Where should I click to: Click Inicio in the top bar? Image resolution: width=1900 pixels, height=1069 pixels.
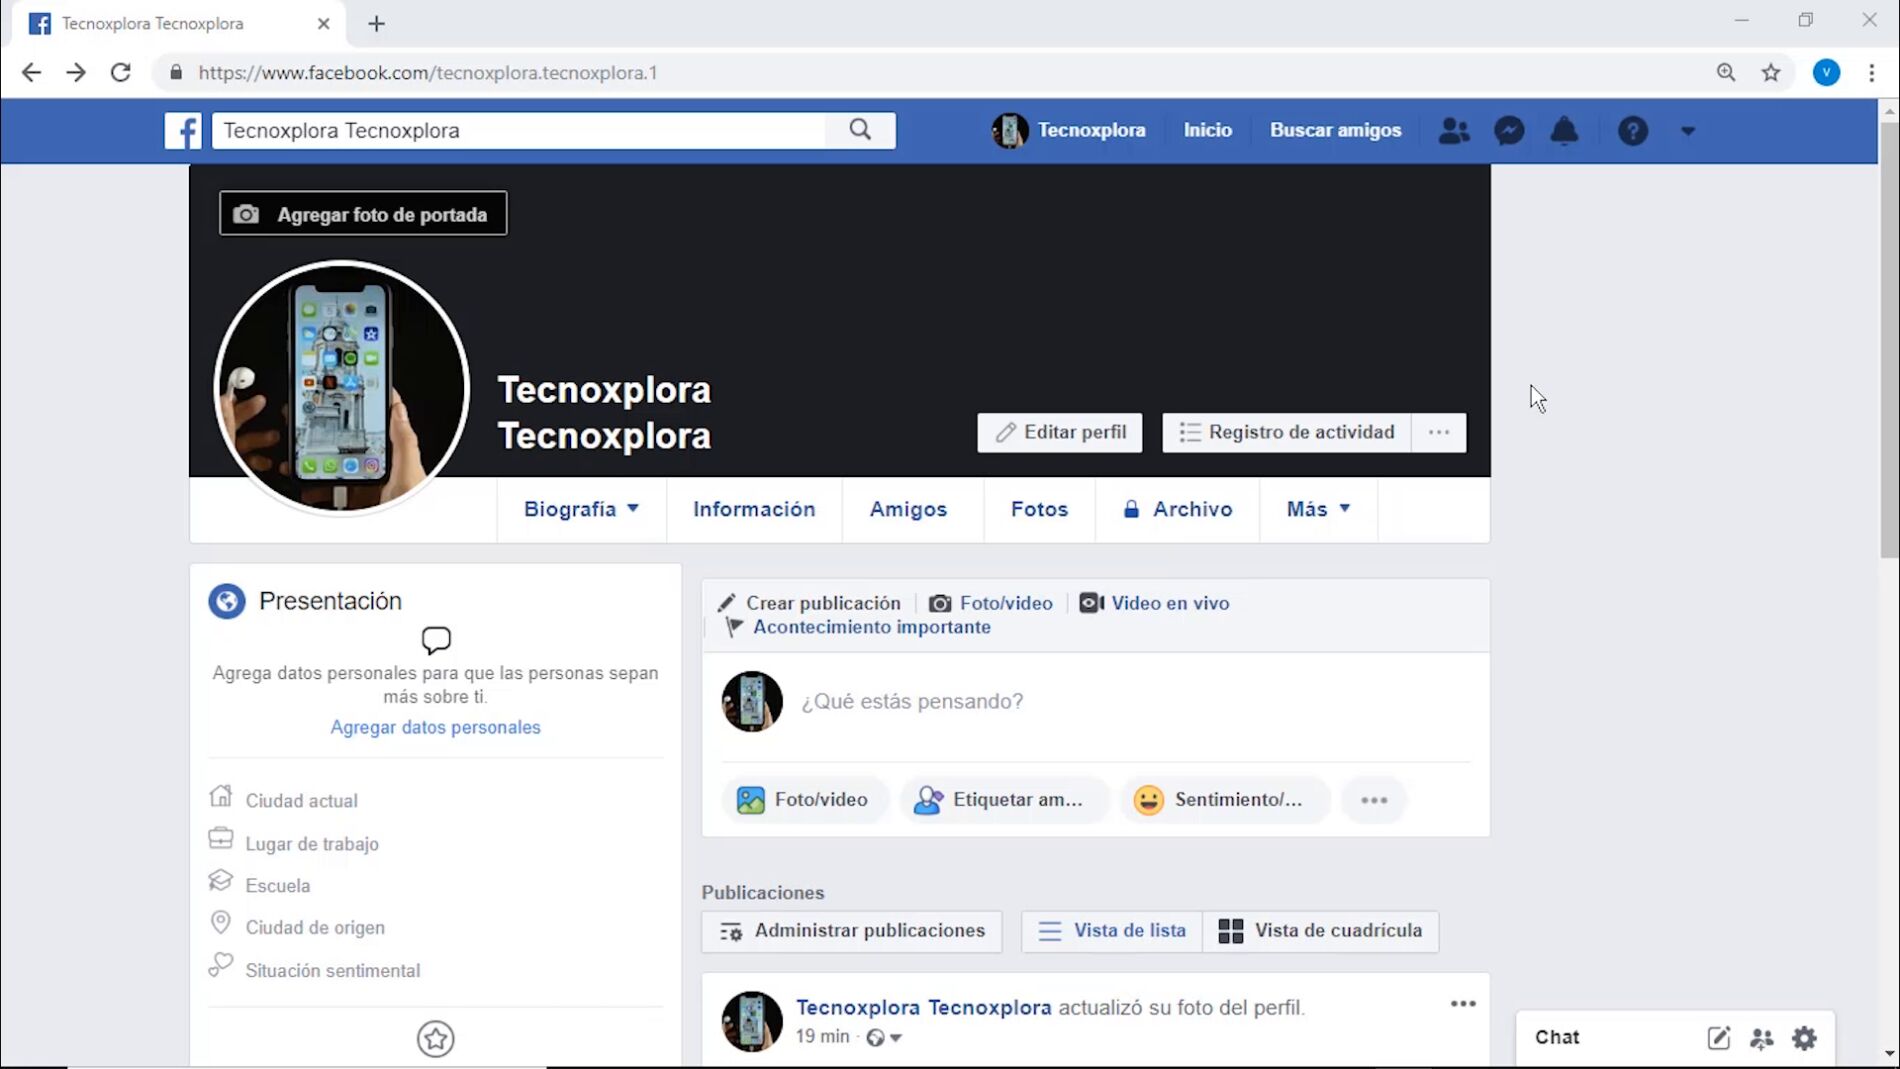pos(1207,130)
